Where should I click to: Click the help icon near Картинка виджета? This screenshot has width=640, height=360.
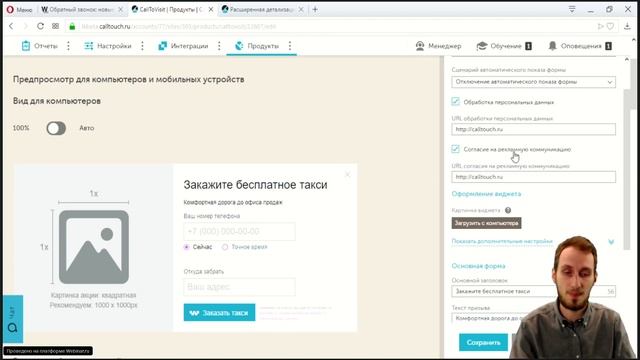(x=508, y=211)
